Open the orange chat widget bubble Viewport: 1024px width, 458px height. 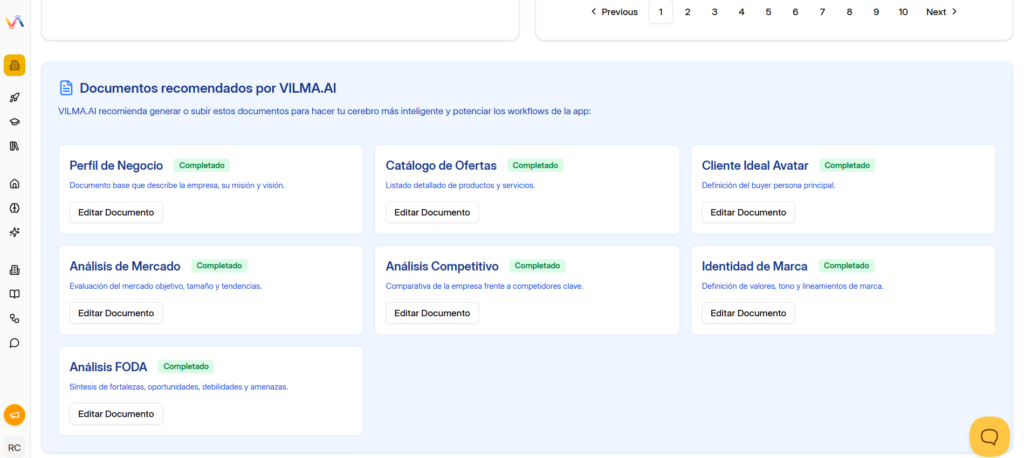click(989, 436)
